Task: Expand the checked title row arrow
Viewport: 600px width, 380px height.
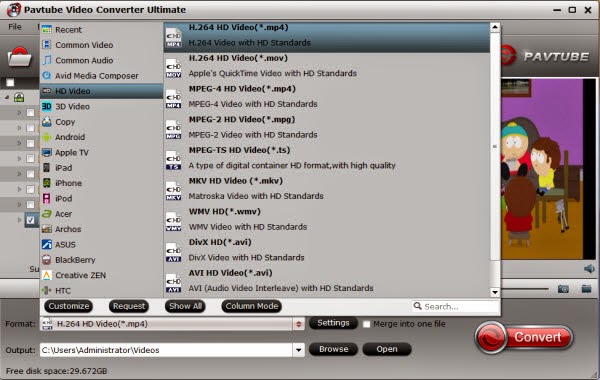Action: point(19,220)
